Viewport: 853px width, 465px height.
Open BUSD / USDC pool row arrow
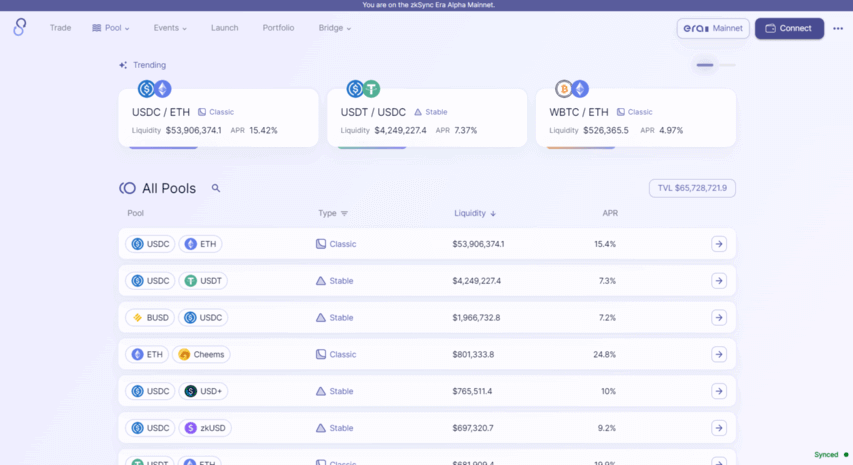719,318
